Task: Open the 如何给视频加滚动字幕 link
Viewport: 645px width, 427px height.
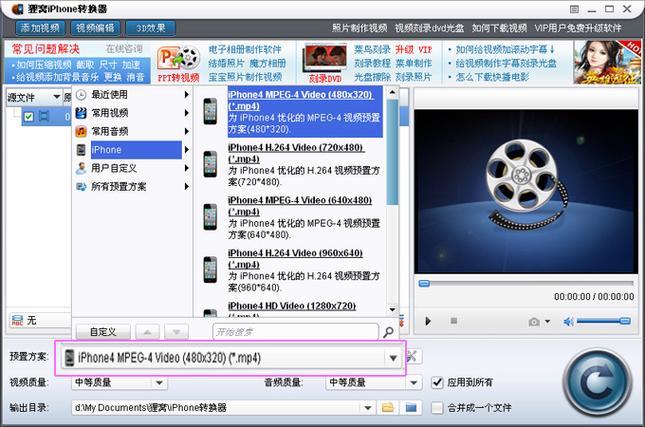Action: pyautogui.click(x=505, y=49)
